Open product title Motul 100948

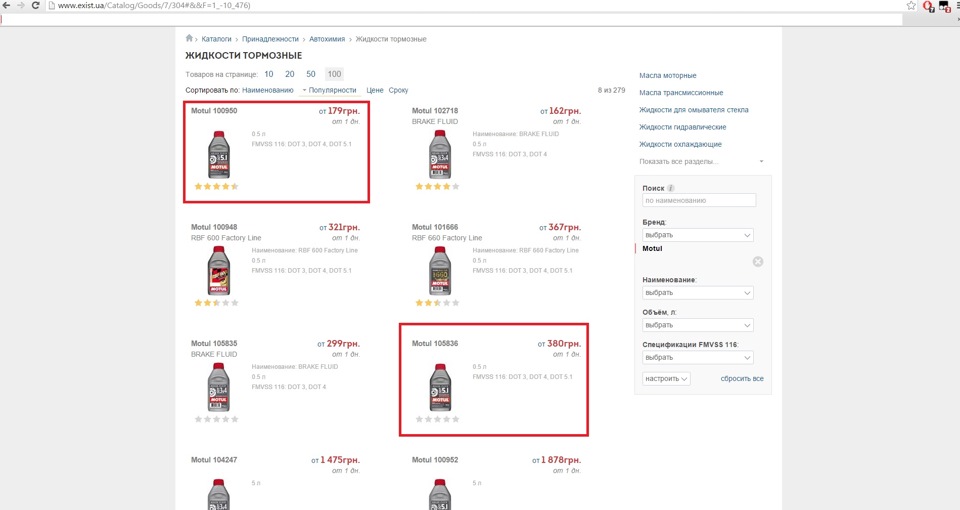click(214, 227)
